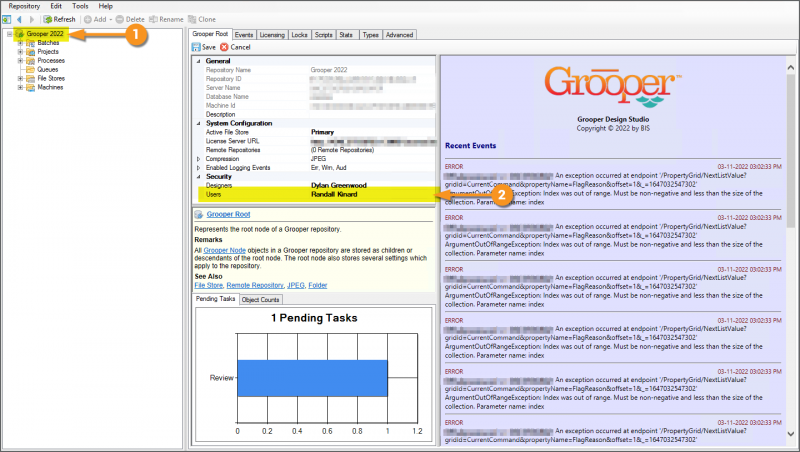Click the Add toolbar button
Image resolution: width=800 pixels, height=452 pixels.
pos(97,19)
